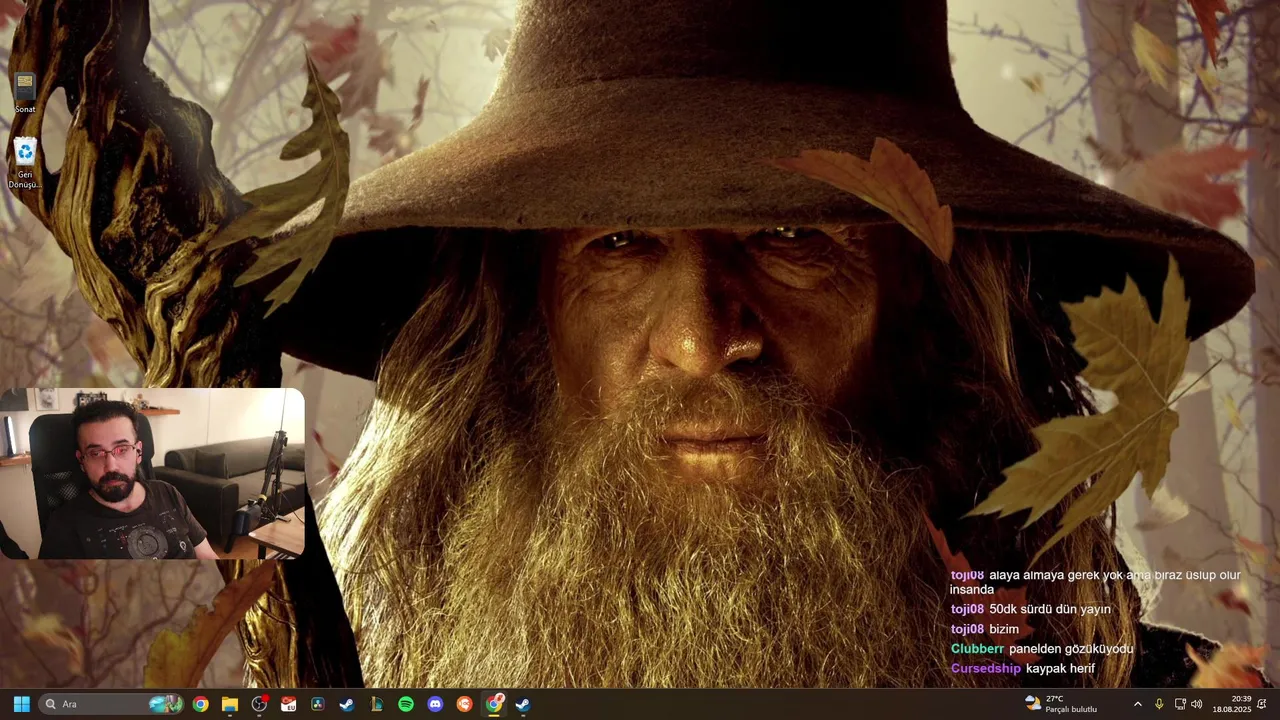Open Chrome icon next to the search box
The width and height of the screenshot is (1280, 720).
point(201,704)
